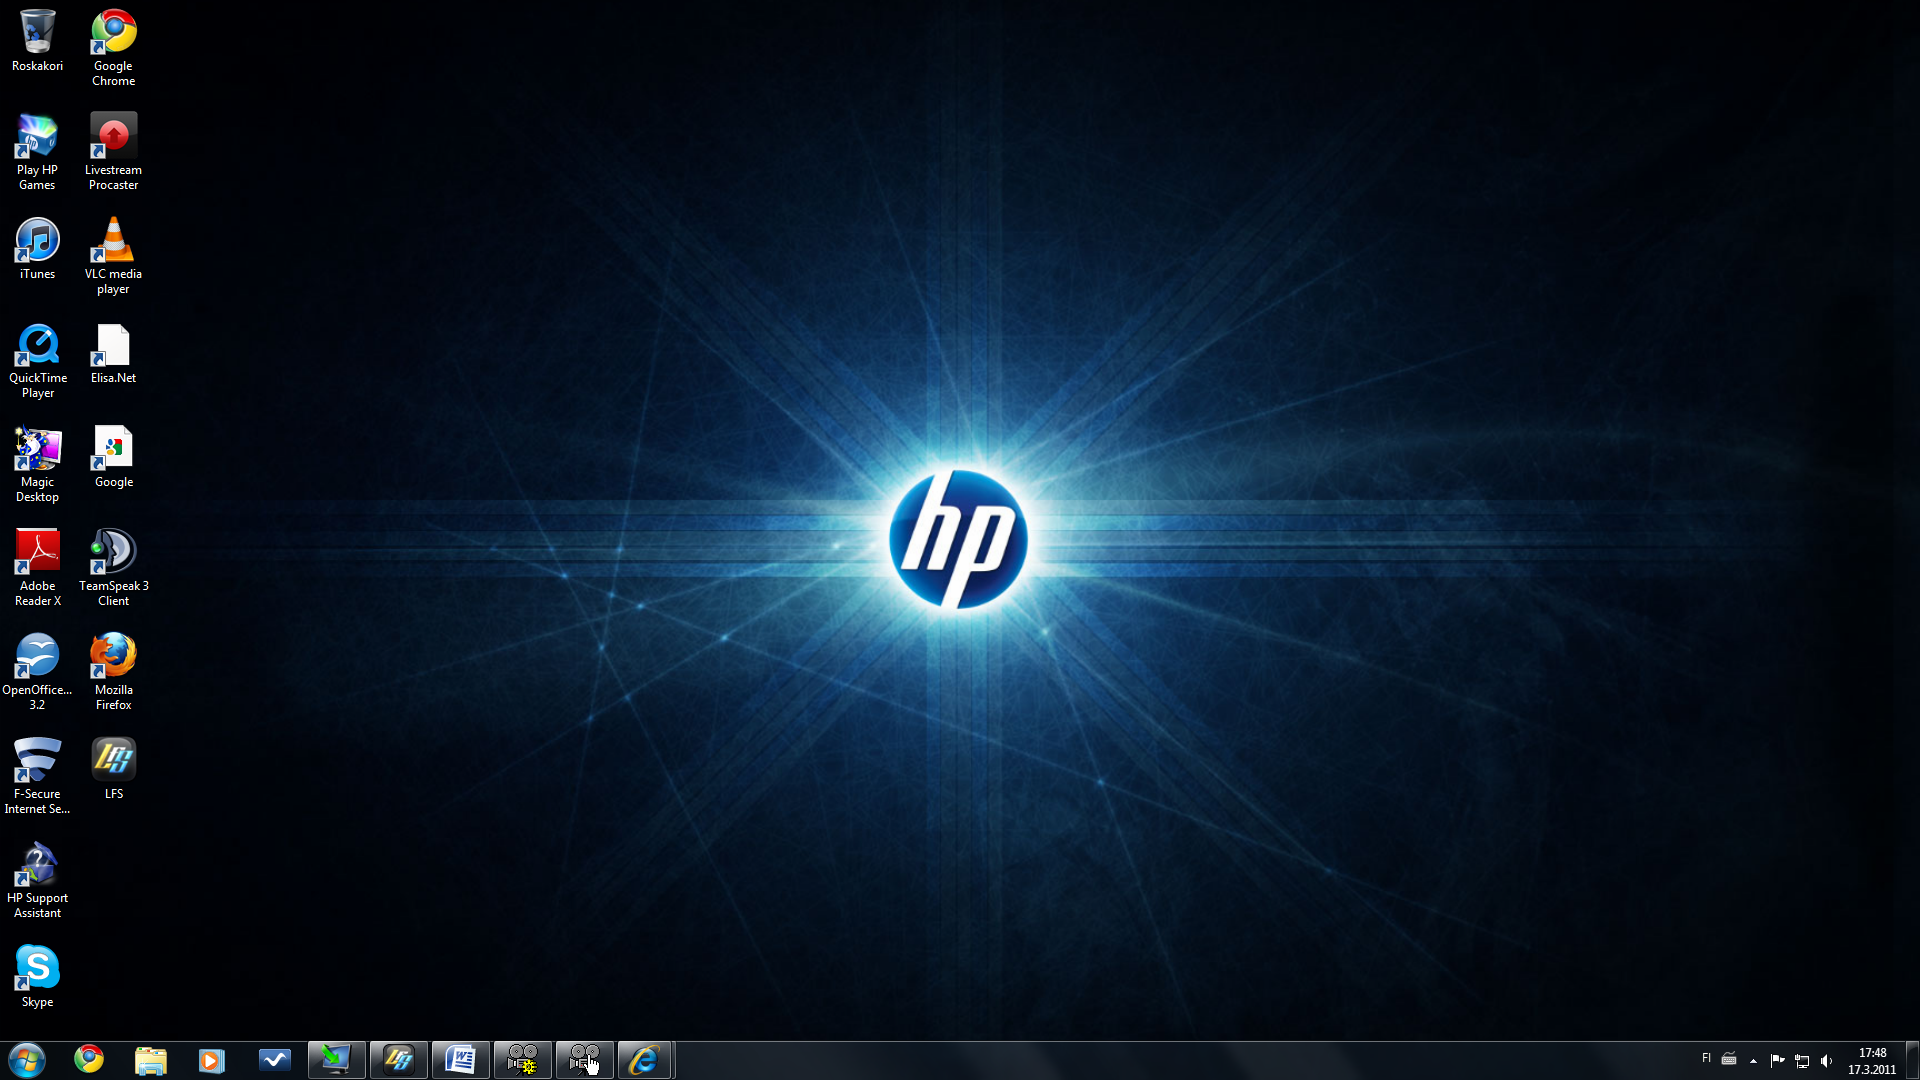
Task: Open the Windows Start menu orb
Action: pyautogui.click(x=27, y=1060)
